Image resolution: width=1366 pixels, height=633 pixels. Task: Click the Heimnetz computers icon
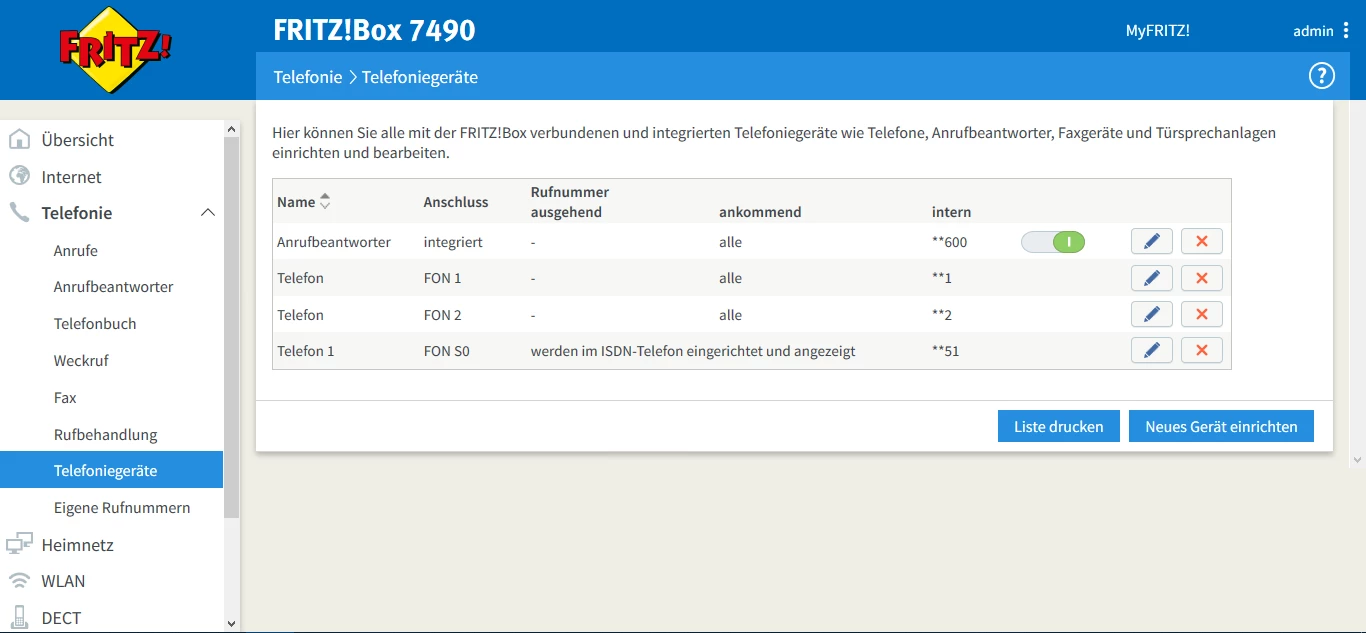19,544
